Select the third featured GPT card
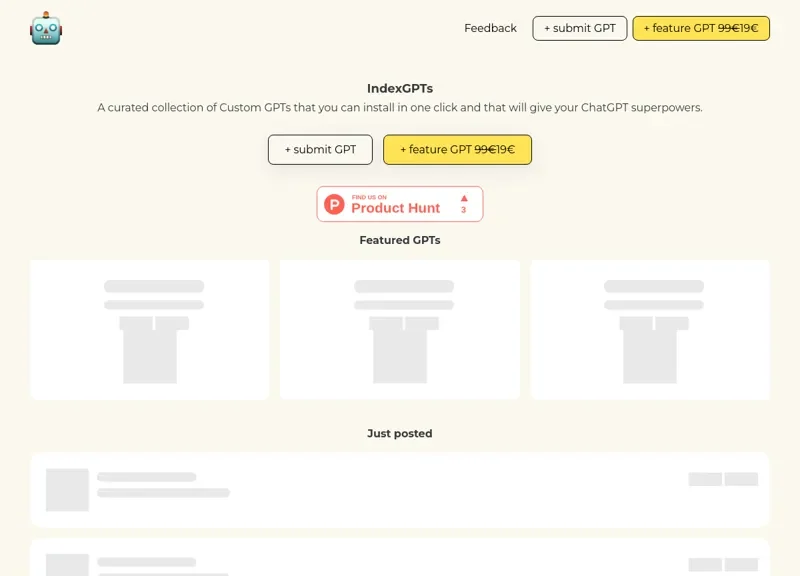 pyautogui.click(x=650, y=330)
